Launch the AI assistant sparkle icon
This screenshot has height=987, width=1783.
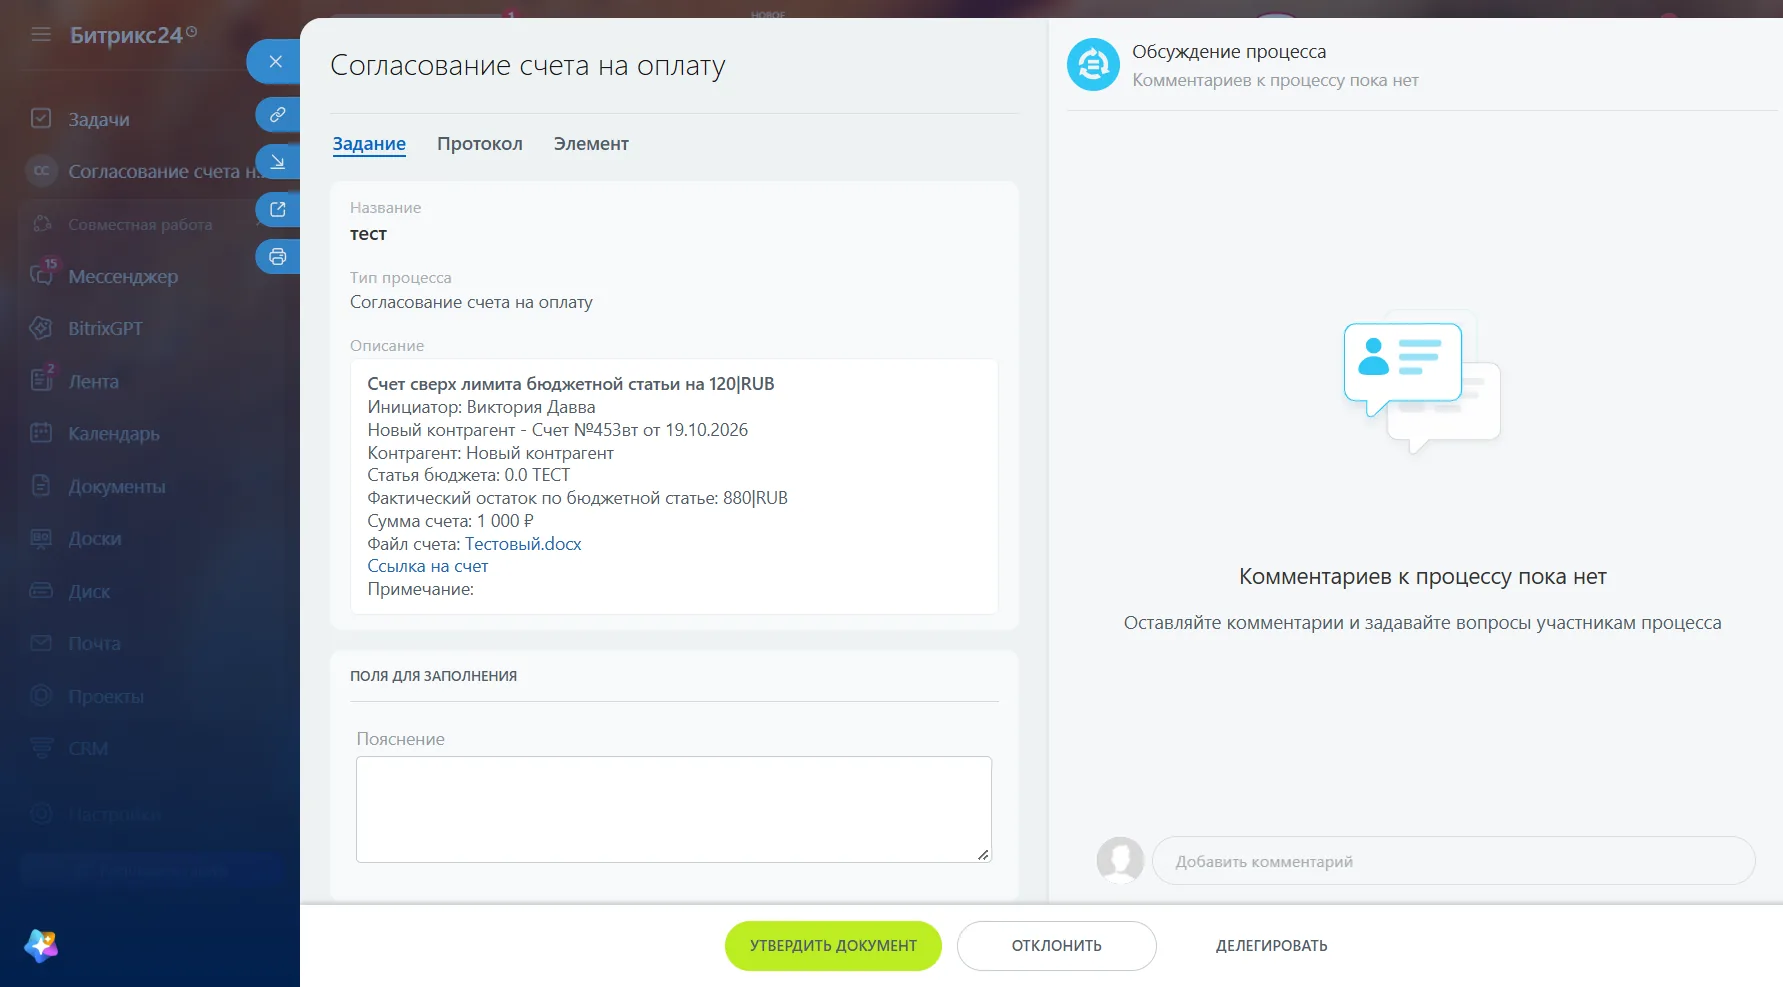pyautogui.click(x=41, y=945)
